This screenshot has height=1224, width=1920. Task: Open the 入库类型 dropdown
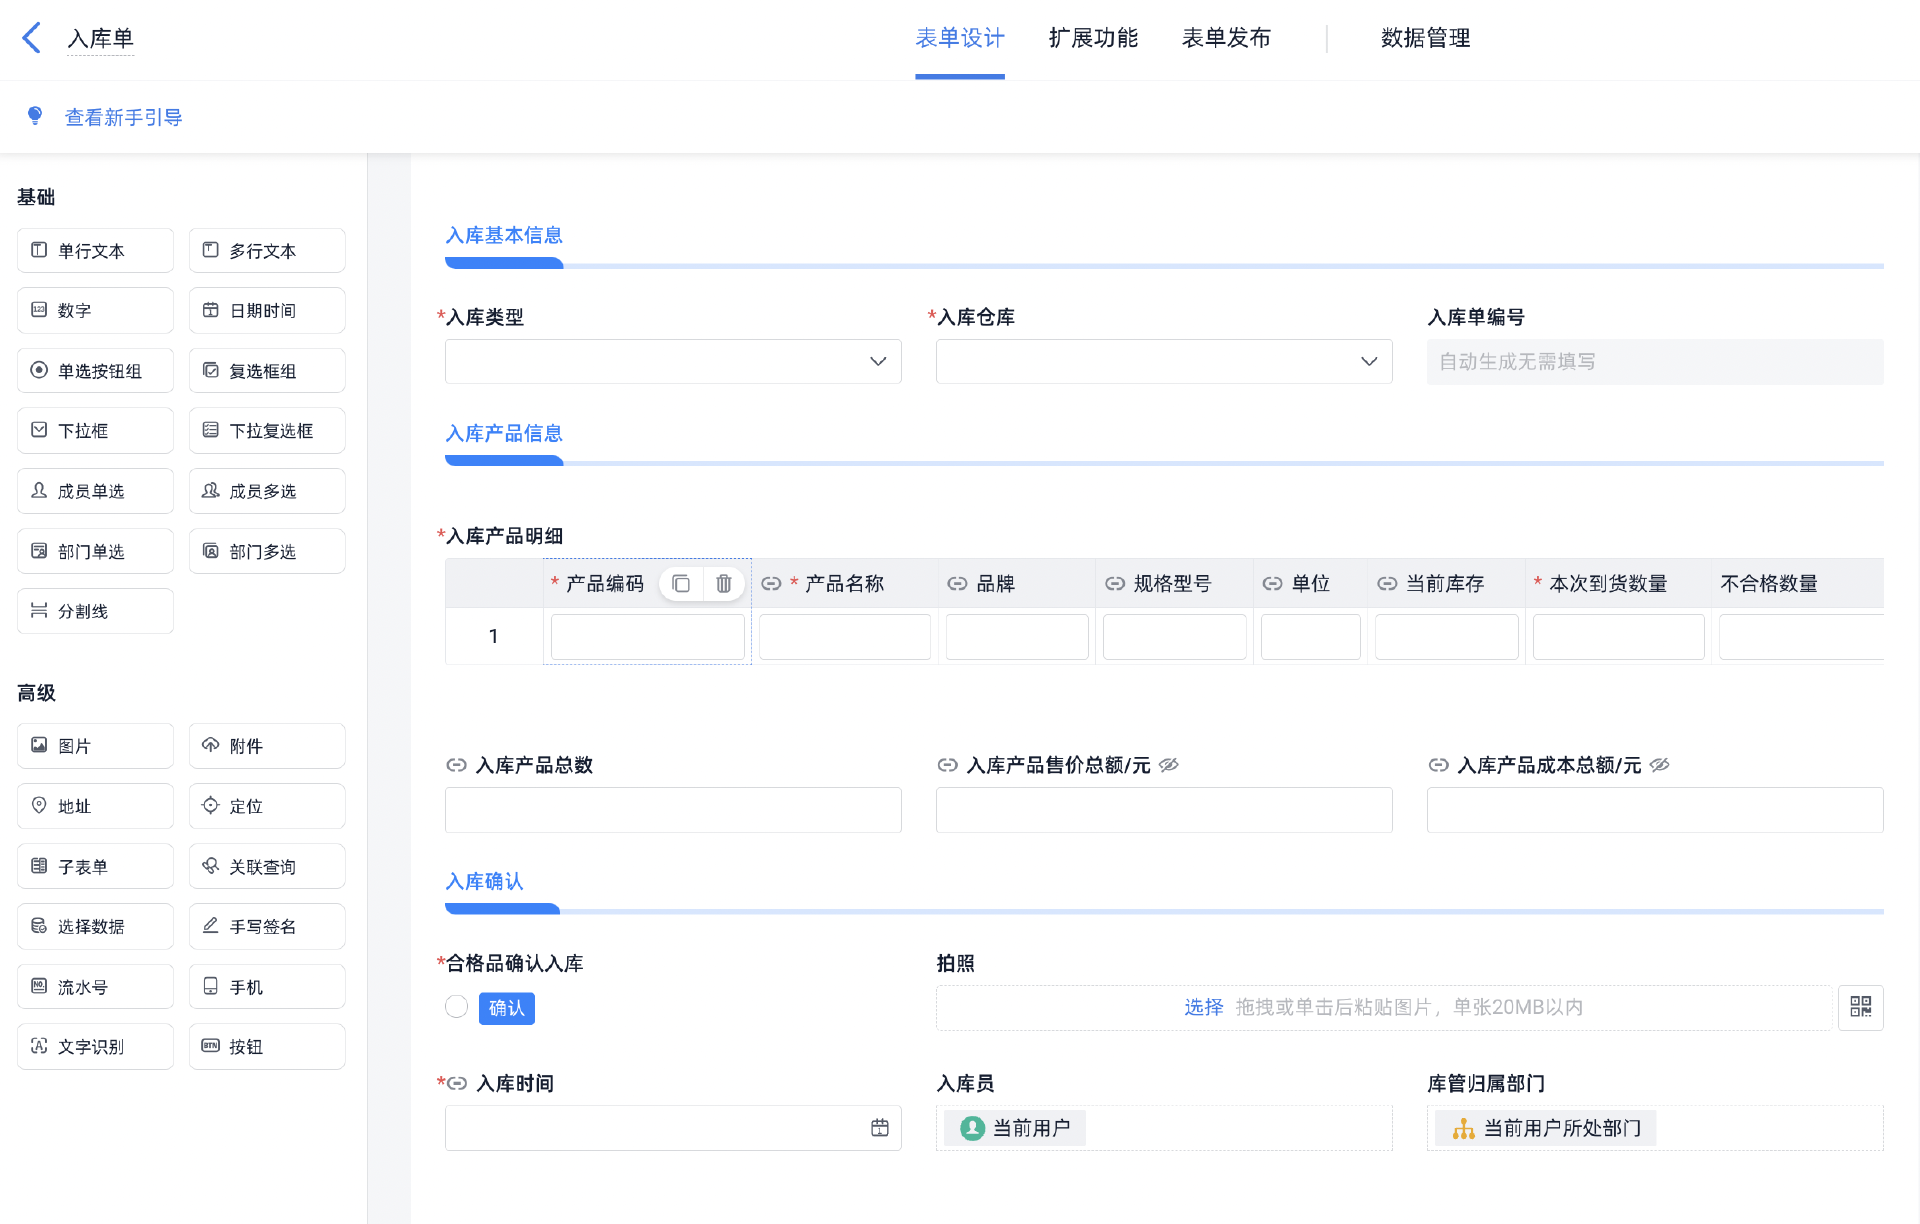pyautogui.click(x=673, y=361)
